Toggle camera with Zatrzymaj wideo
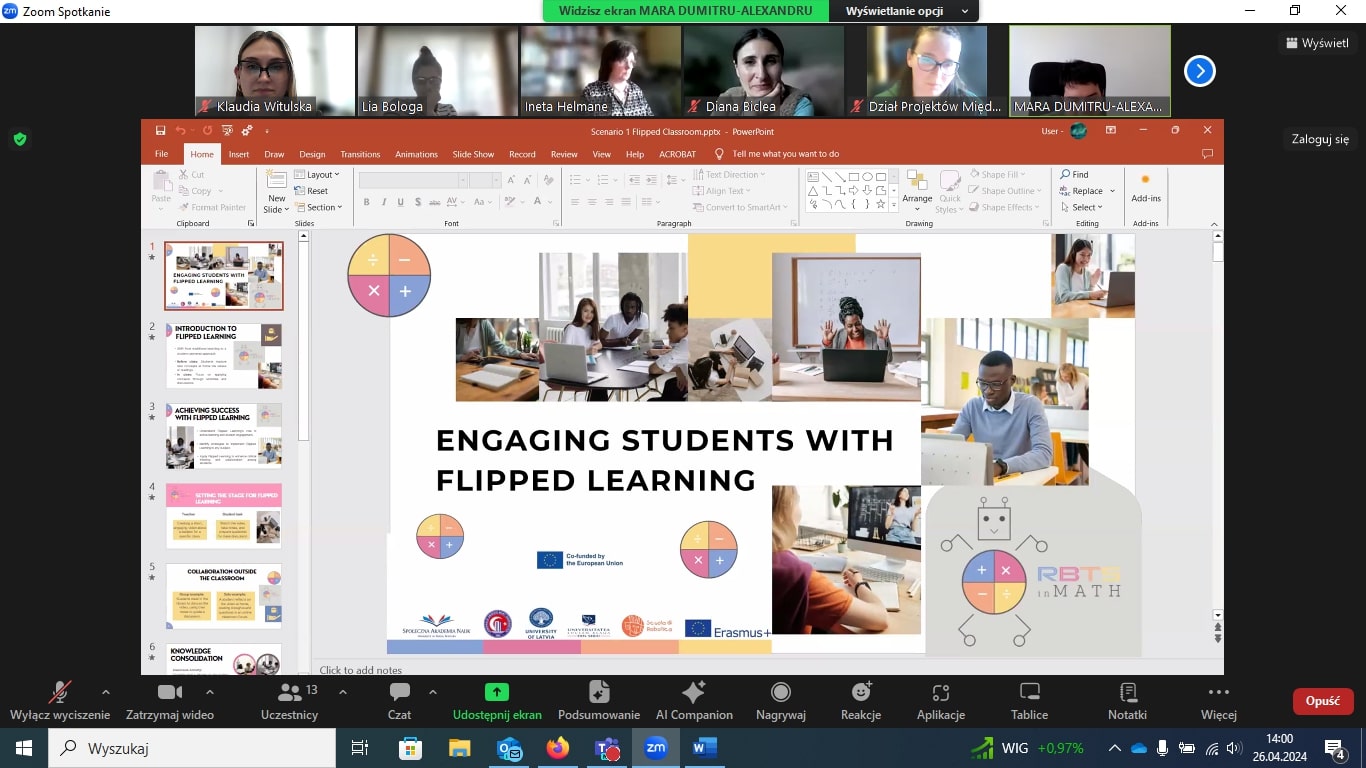 point(170,693)
